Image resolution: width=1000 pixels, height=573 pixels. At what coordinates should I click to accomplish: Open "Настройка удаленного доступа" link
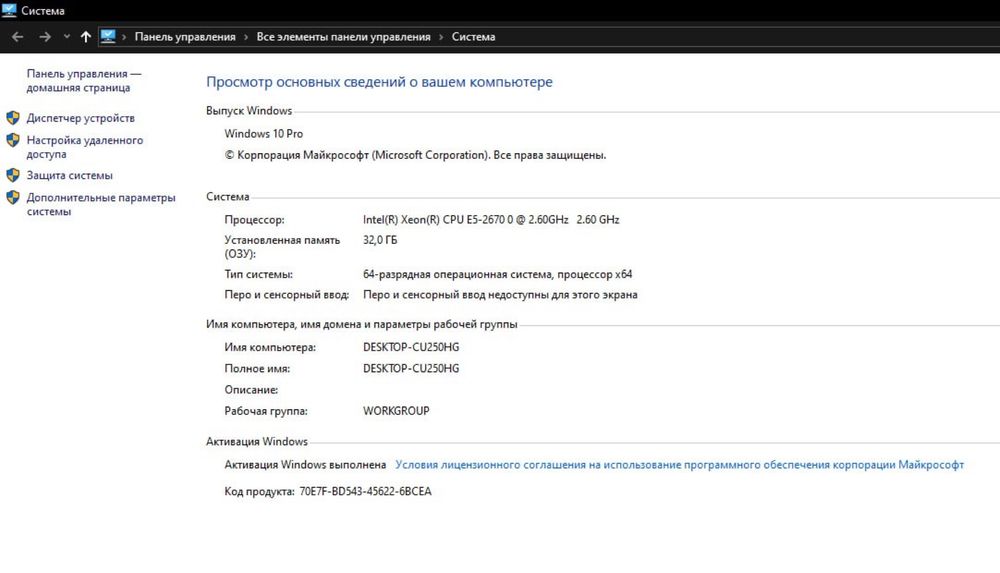[x=85, y=147]
